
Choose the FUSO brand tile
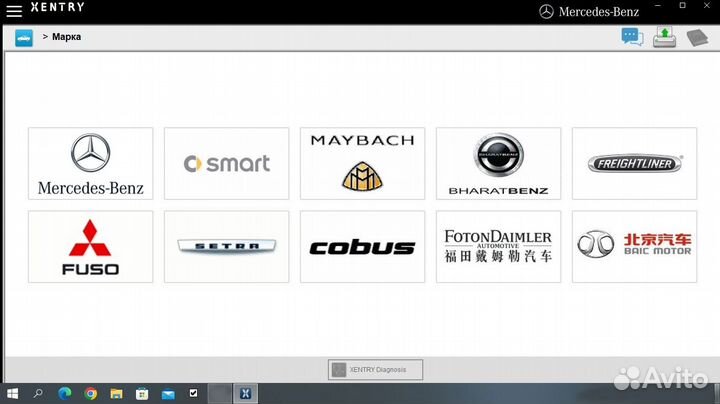click(90, 246)
